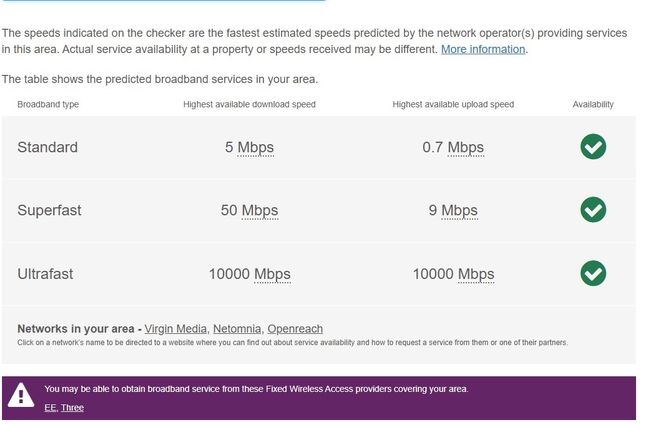This screenshot has width=645, height=430.
Task: Click Mbps abbreviation in Superfast upload speed
Action: click(x=459, y=211)
